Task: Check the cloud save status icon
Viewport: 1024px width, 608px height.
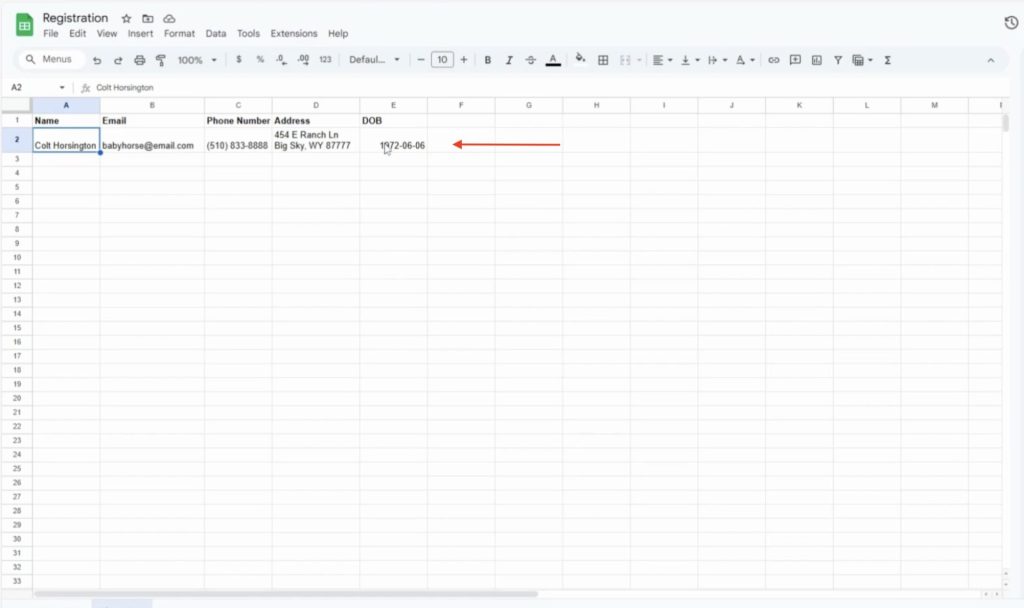Action: click(x=169, y=19)
